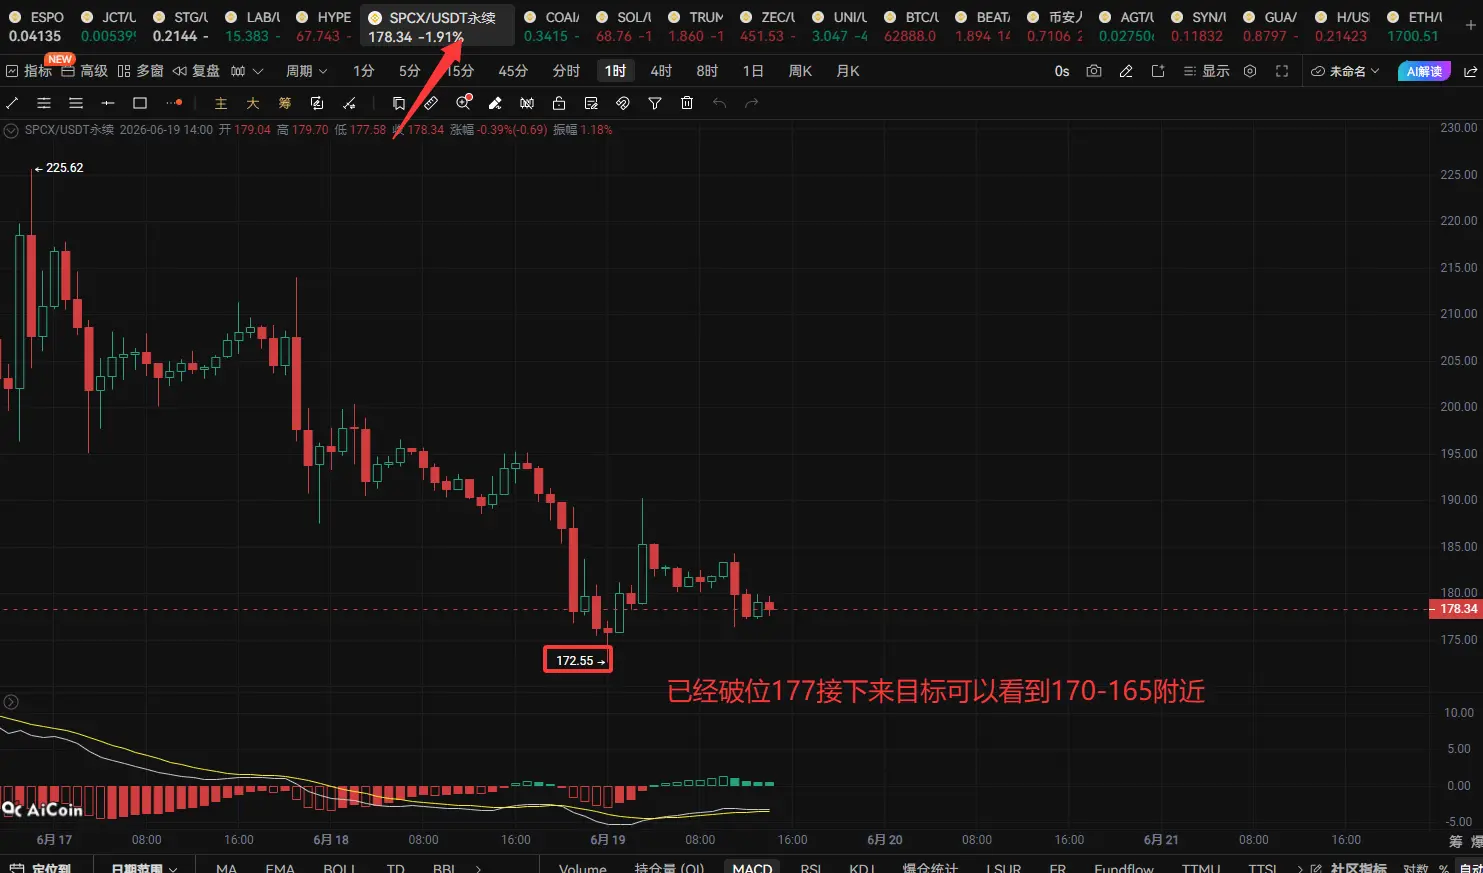Select the horizontal ray line tool
The height and width of the screenshot is (873, 1483).
tap(108, 103)
